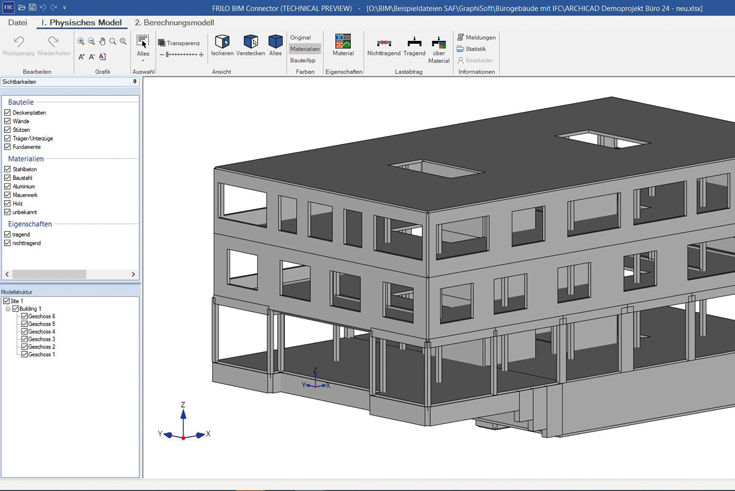
Task: Open the Alles selection dropdown
Action: coord(143,59)
